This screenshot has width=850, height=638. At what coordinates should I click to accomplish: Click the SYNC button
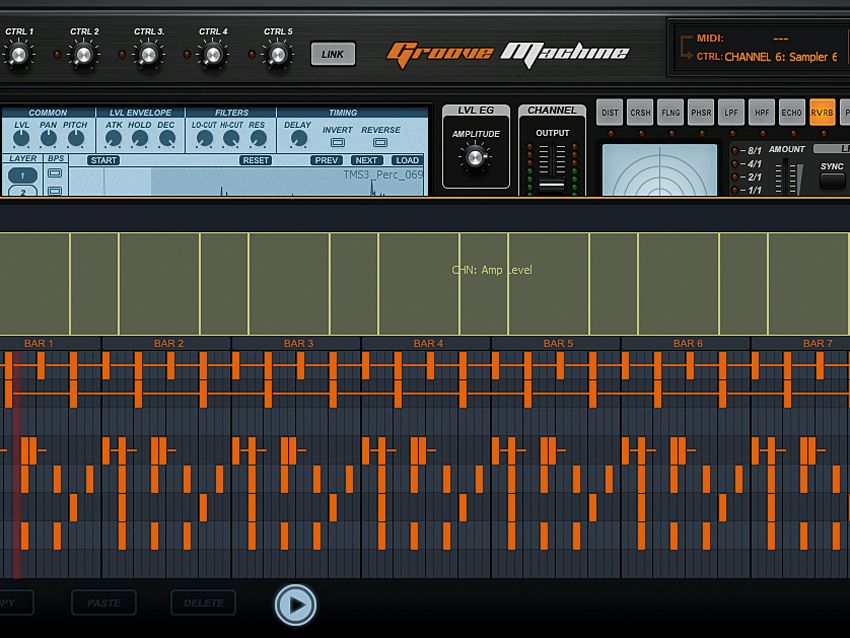coord(832,181)
